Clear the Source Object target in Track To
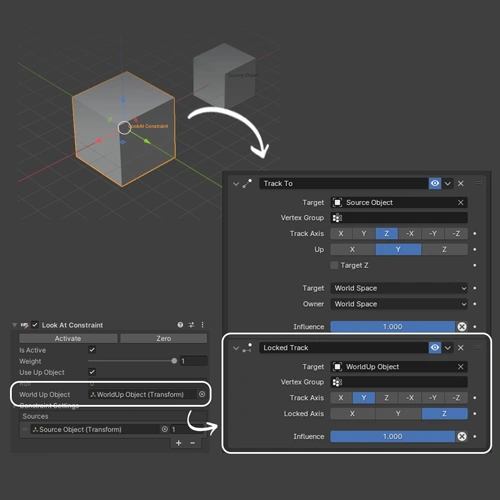 click(x=461, y=202)
